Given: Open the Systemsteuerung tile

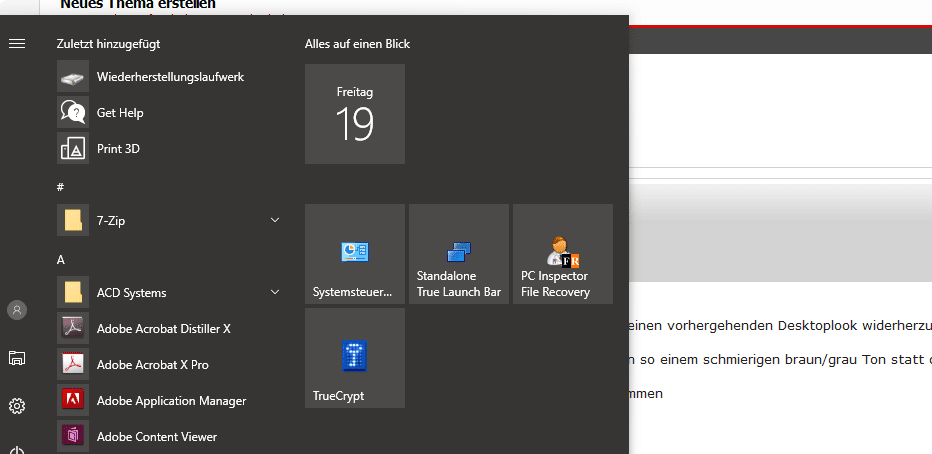Looking at the screenshot, I should coord(355,254).
